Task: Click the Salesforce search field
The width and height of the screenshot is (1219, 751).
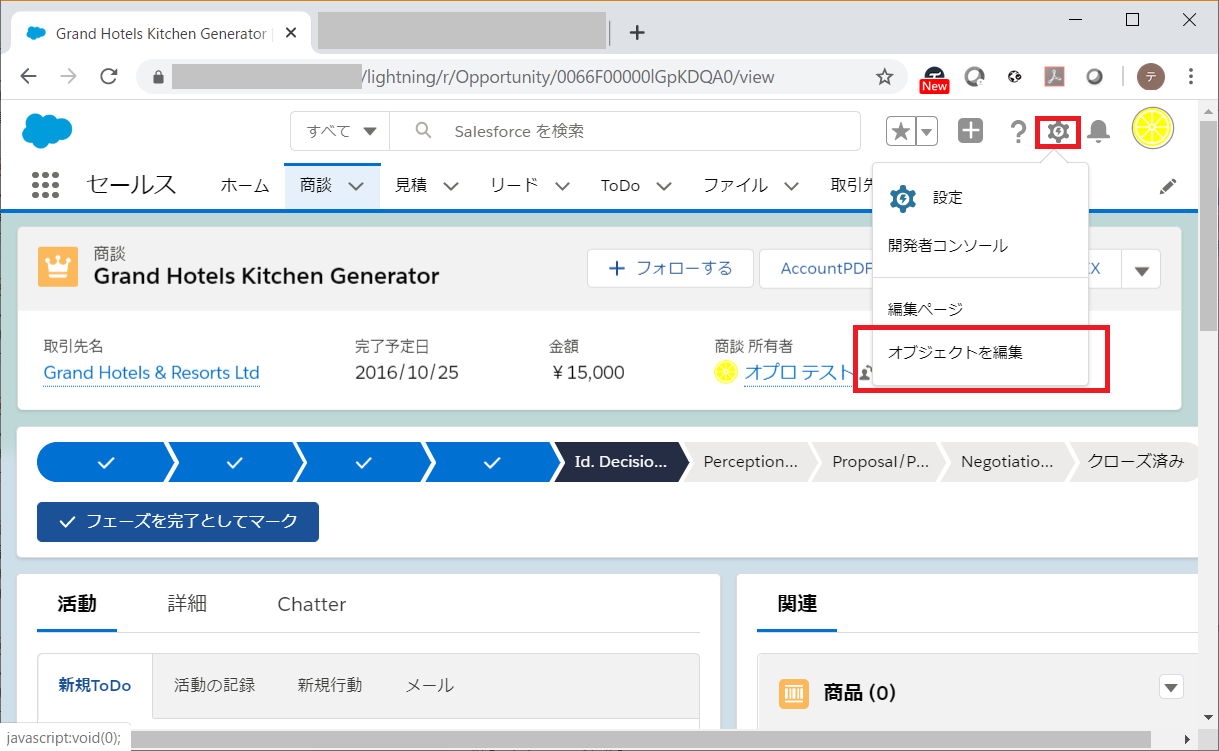Action: pyautogui.click(x=625, y=131)
